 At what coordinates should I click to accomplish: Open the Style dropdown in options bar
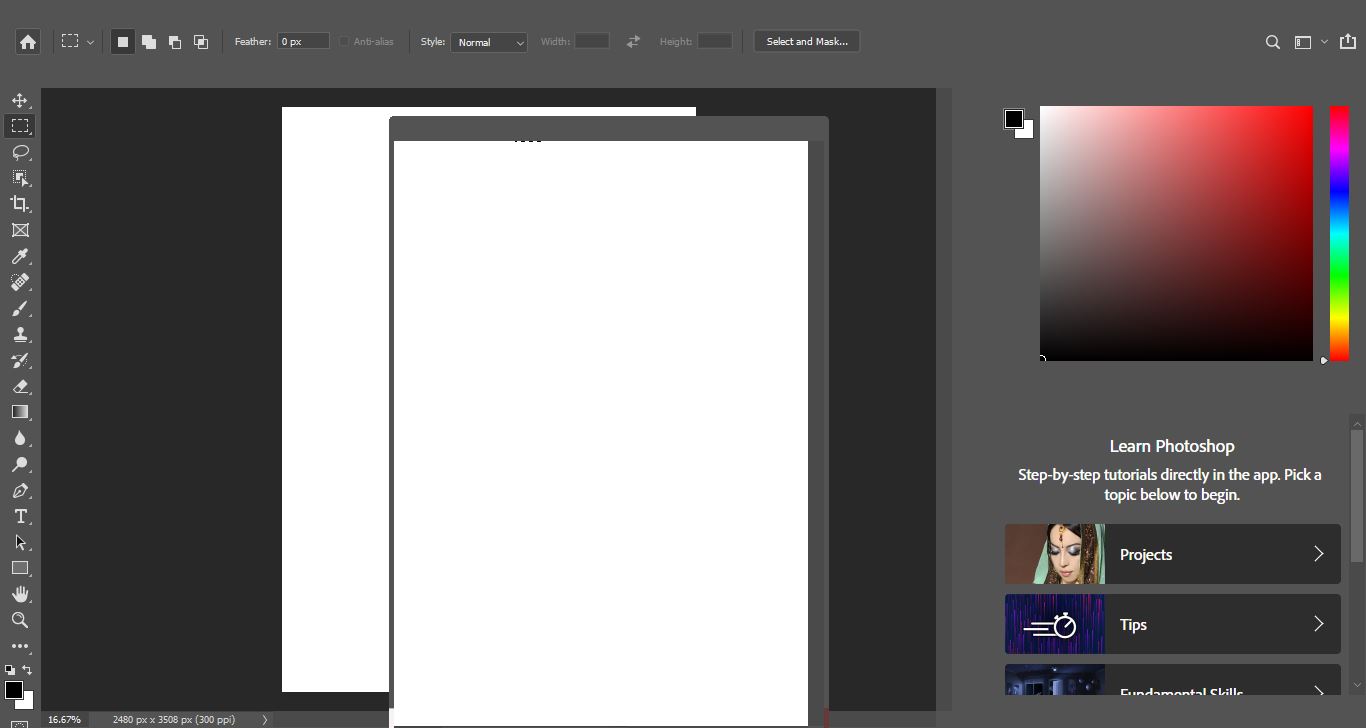(488, 42)
